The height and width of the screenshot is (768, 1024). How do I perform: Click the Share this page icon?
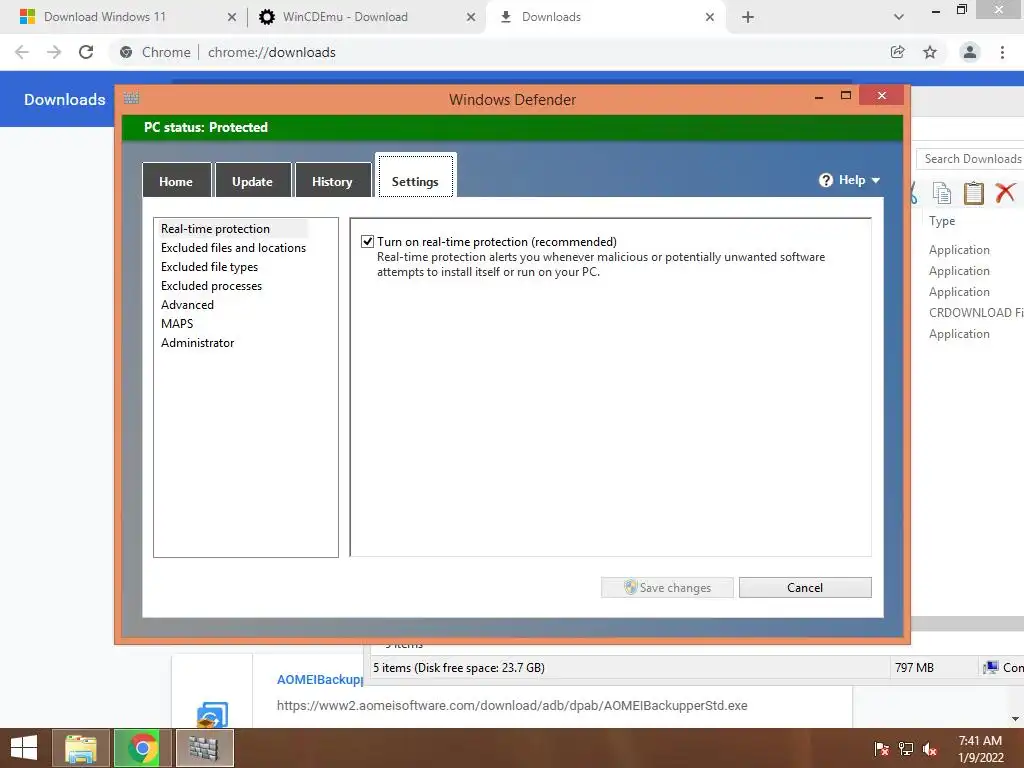[x=898, y=52]
